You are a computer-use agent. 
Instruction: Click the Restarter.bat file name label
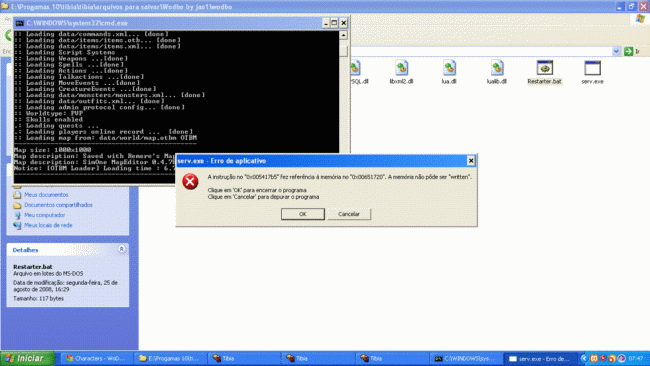544,82
